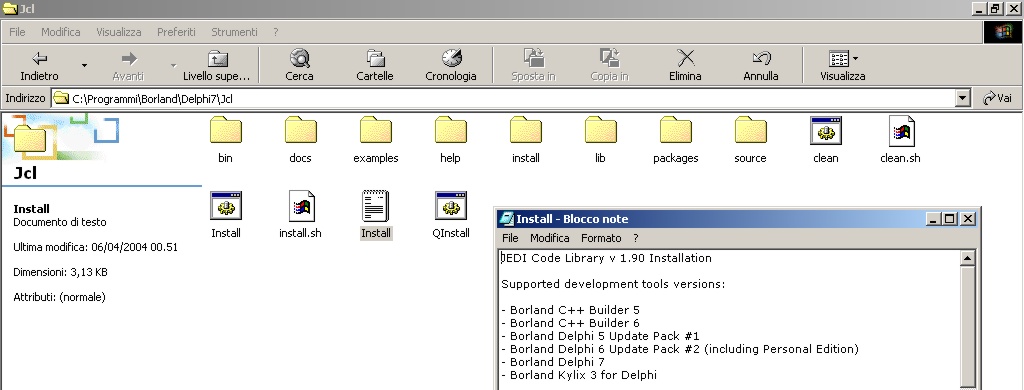Image resolution: width=1024 pixels, height=390 pixels.
Task: Click the address bar path field
Action: (x=503, y=99)
